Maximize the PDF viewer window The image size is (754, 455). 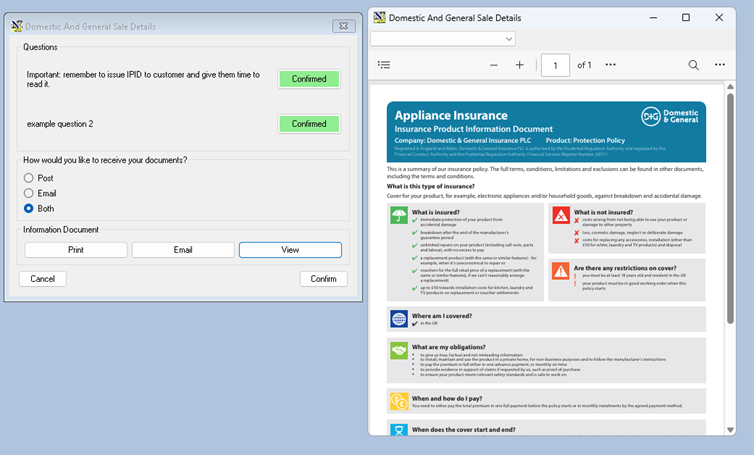click(x=686, y=18)
